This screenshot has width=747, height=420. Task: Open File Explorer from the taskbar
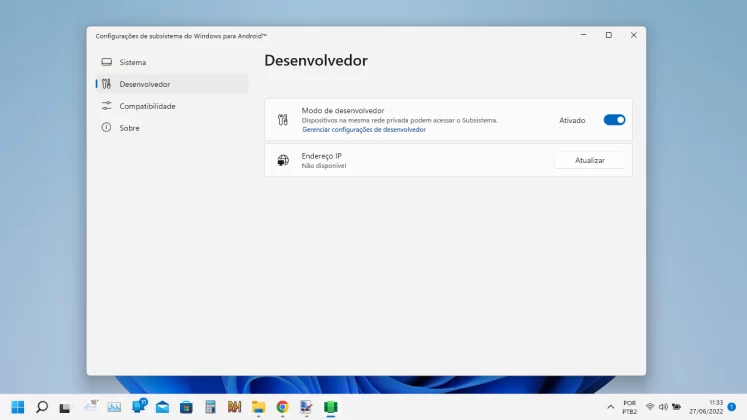pyautogui.click(x=258, y=407)
